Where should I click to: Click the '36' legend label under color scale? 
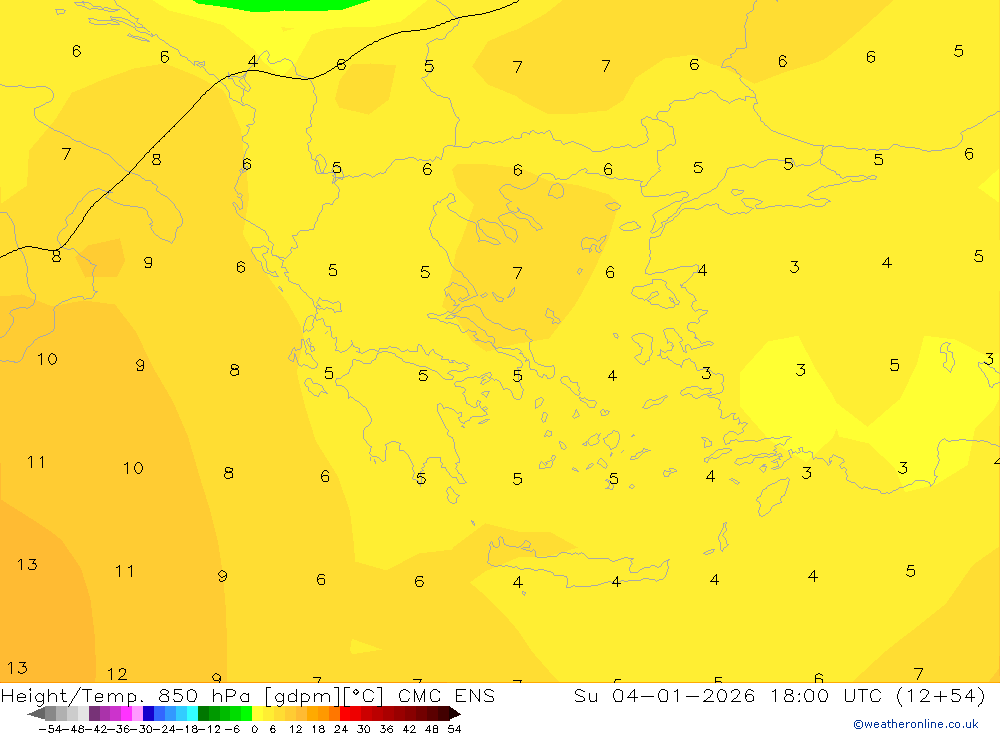(x=386, y=729)
